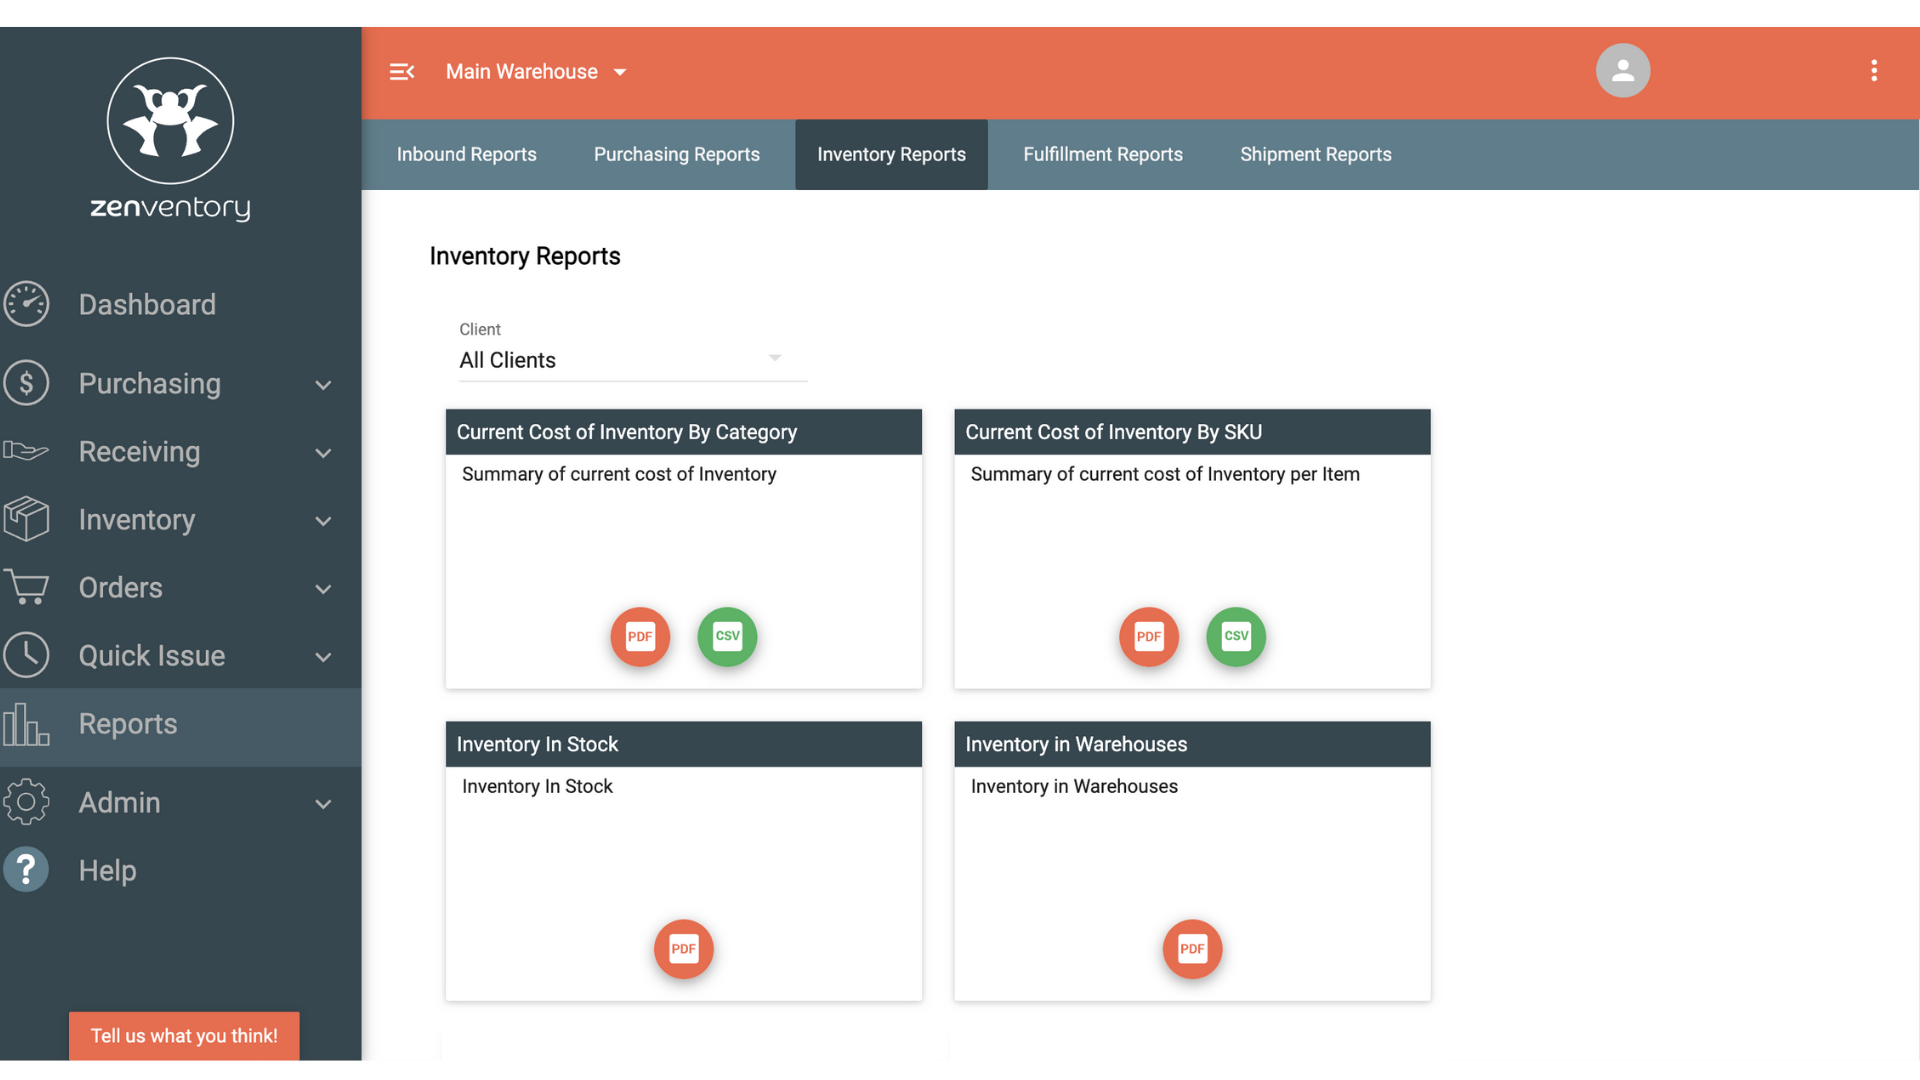
Task: Click the Help question mark icon
Action: point(26,870)
